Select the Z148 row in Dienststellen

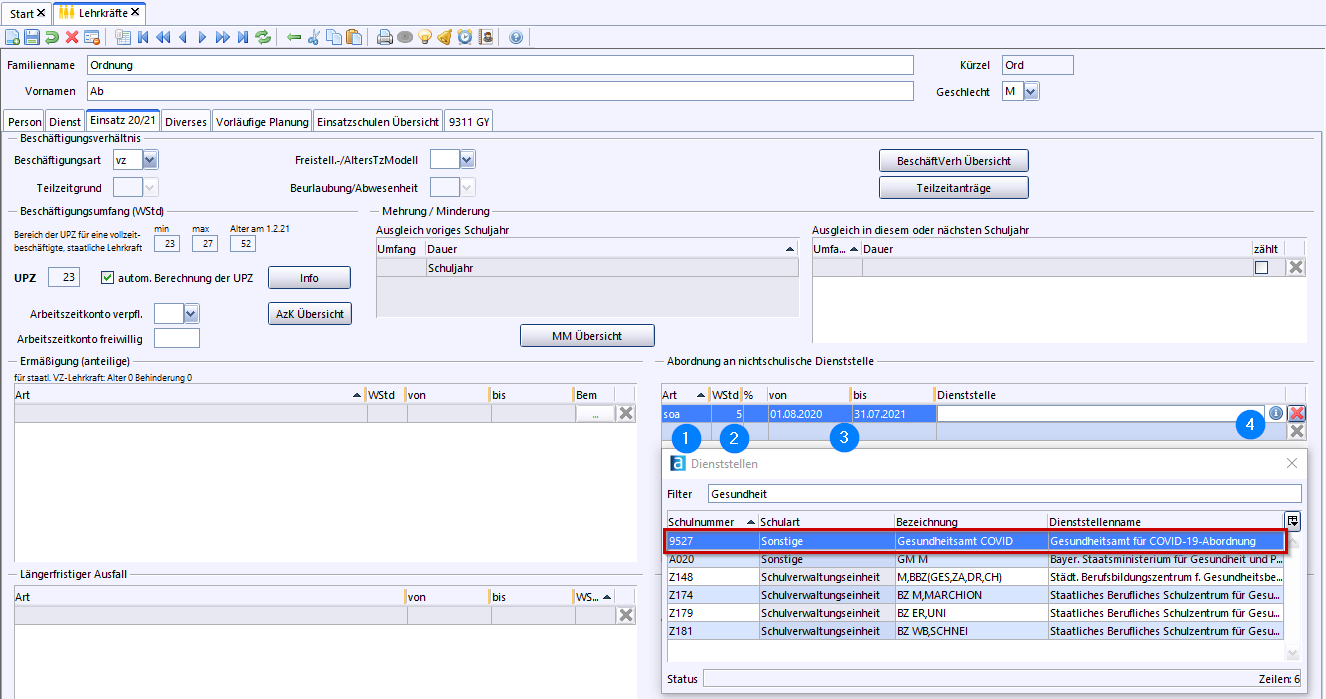coord(975,576)
